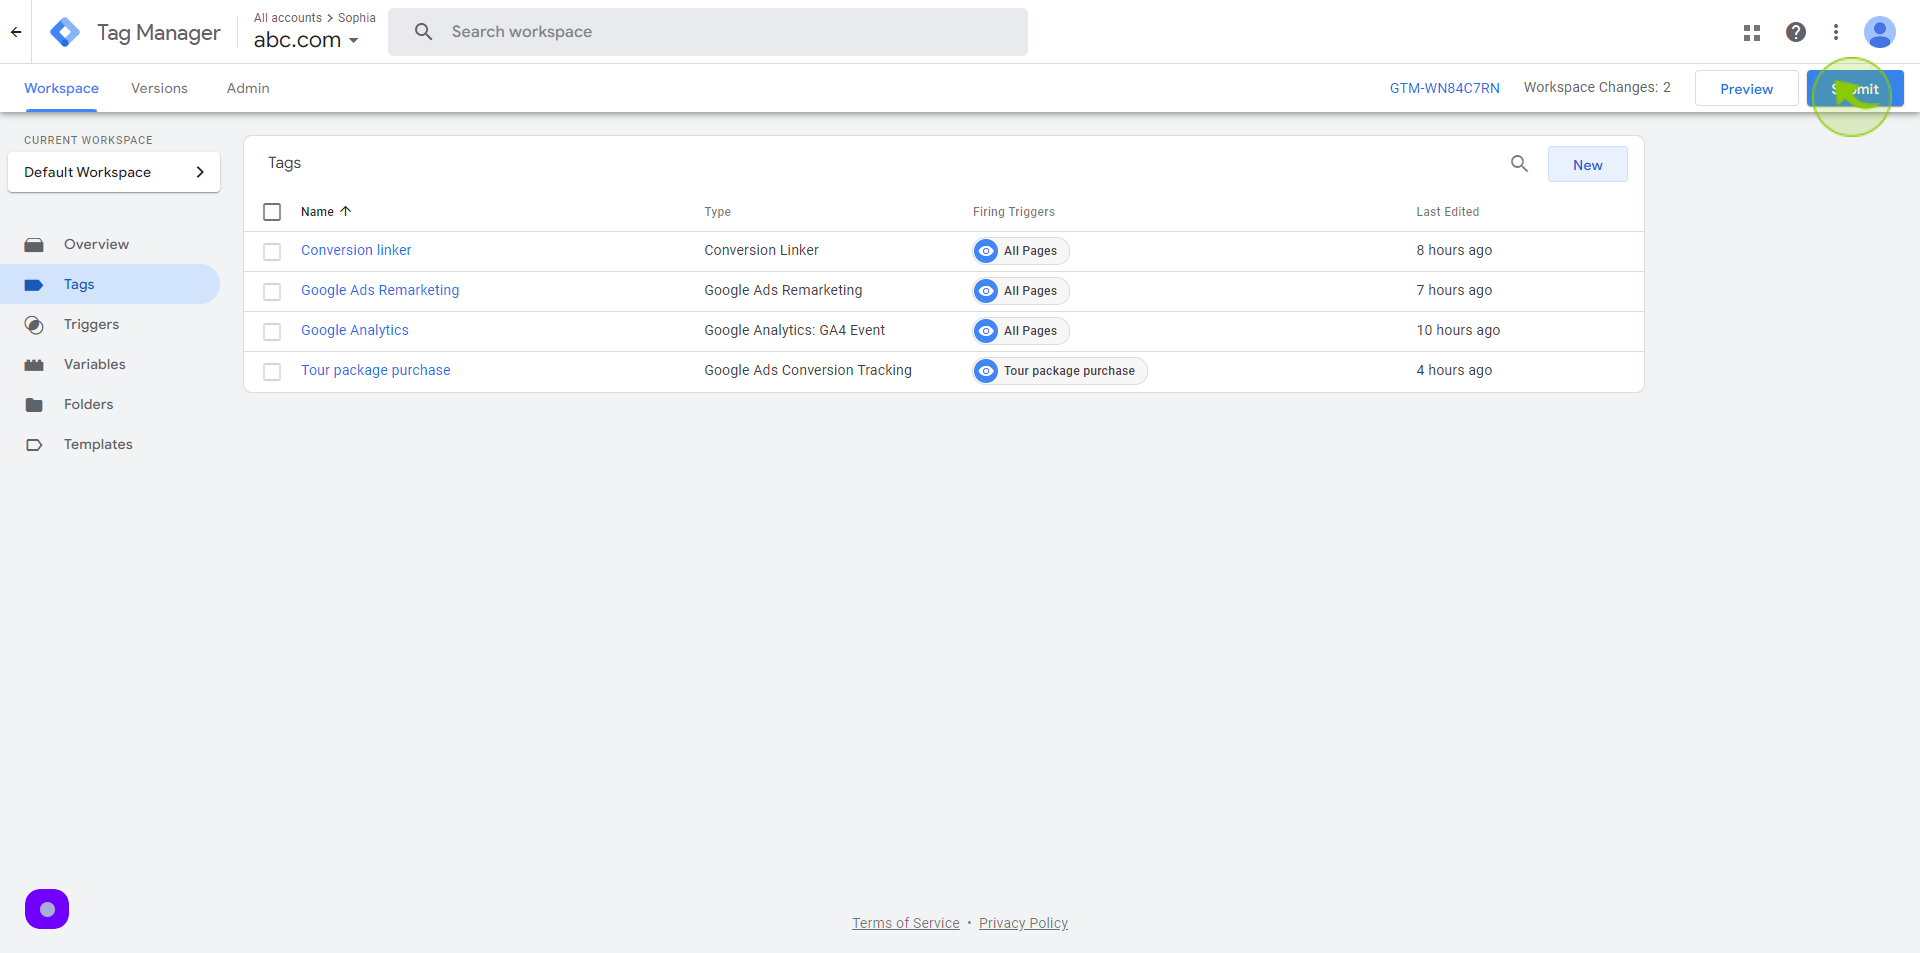This screenshot has height=953, width=1920.
Task: Click the Folders sidebar icon
Action: click(x=34, y=404)
